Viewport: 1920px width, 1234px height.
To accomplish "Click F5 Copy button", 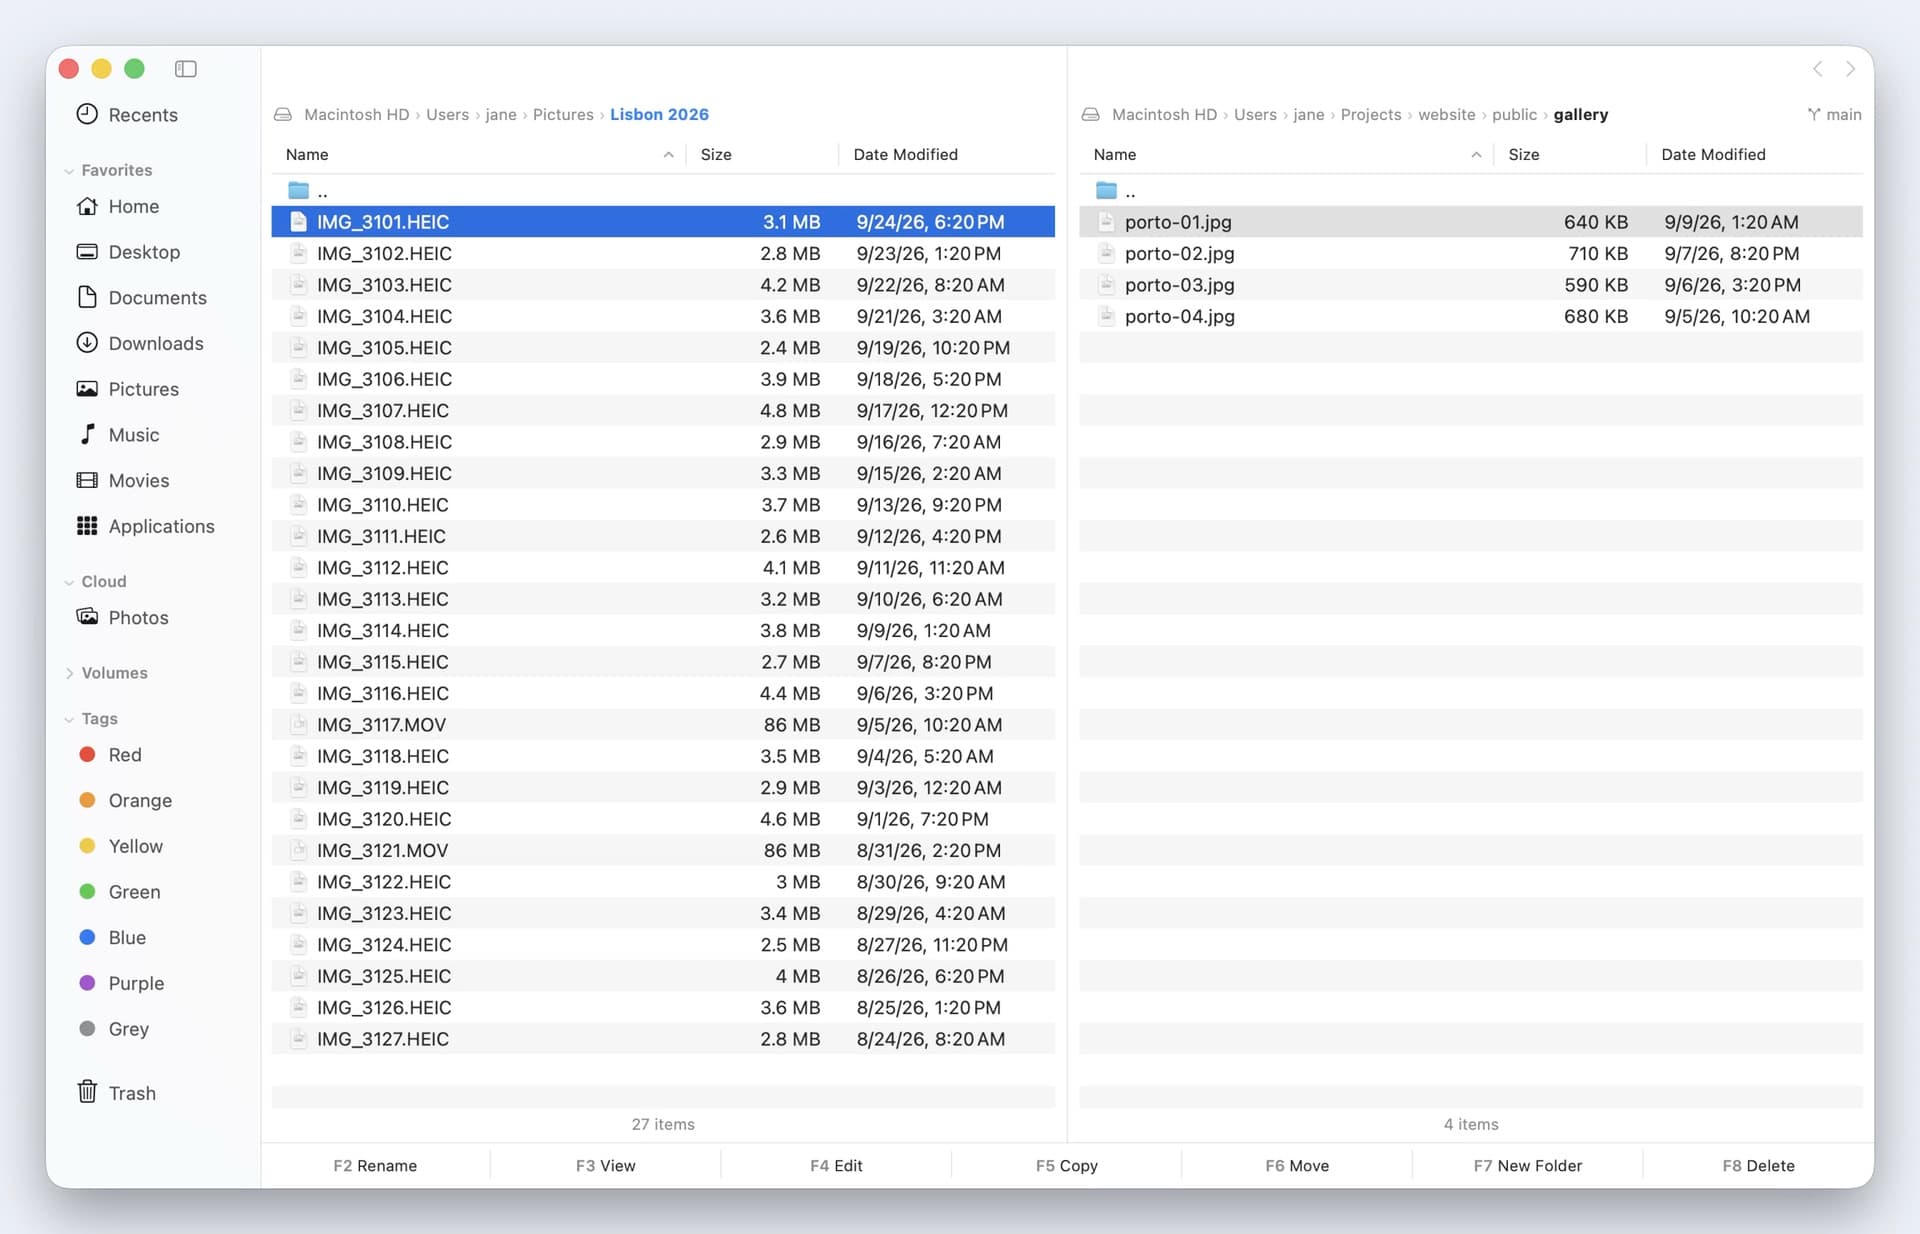I will pos(1066,1165).
